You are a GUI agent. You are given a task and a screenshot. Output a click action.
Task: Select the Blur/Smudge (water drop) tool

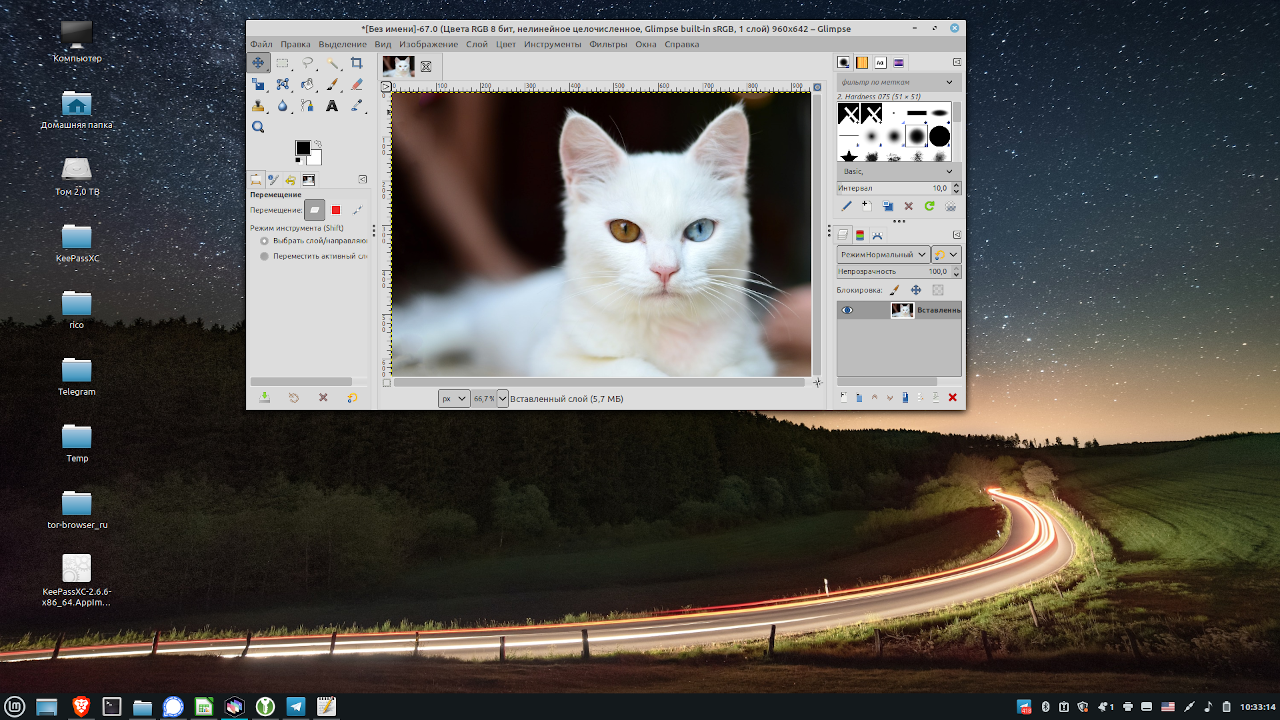point(282,107)
